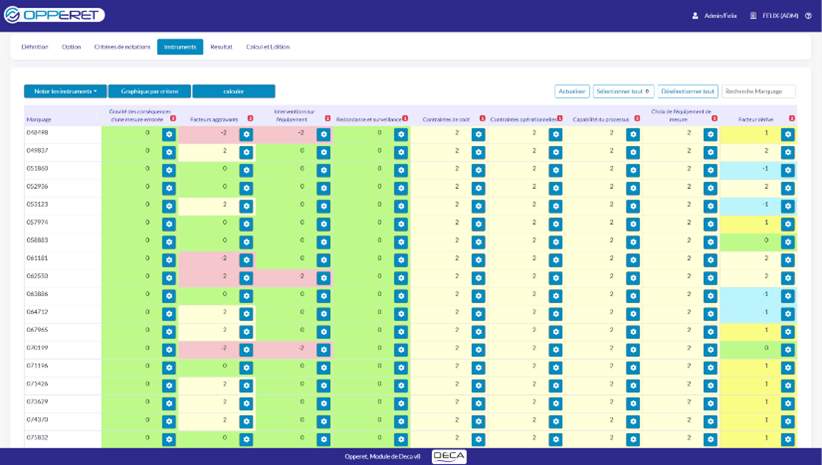Click the OPPERET logo
Screen dimensions: 822x465
(54, 15)
